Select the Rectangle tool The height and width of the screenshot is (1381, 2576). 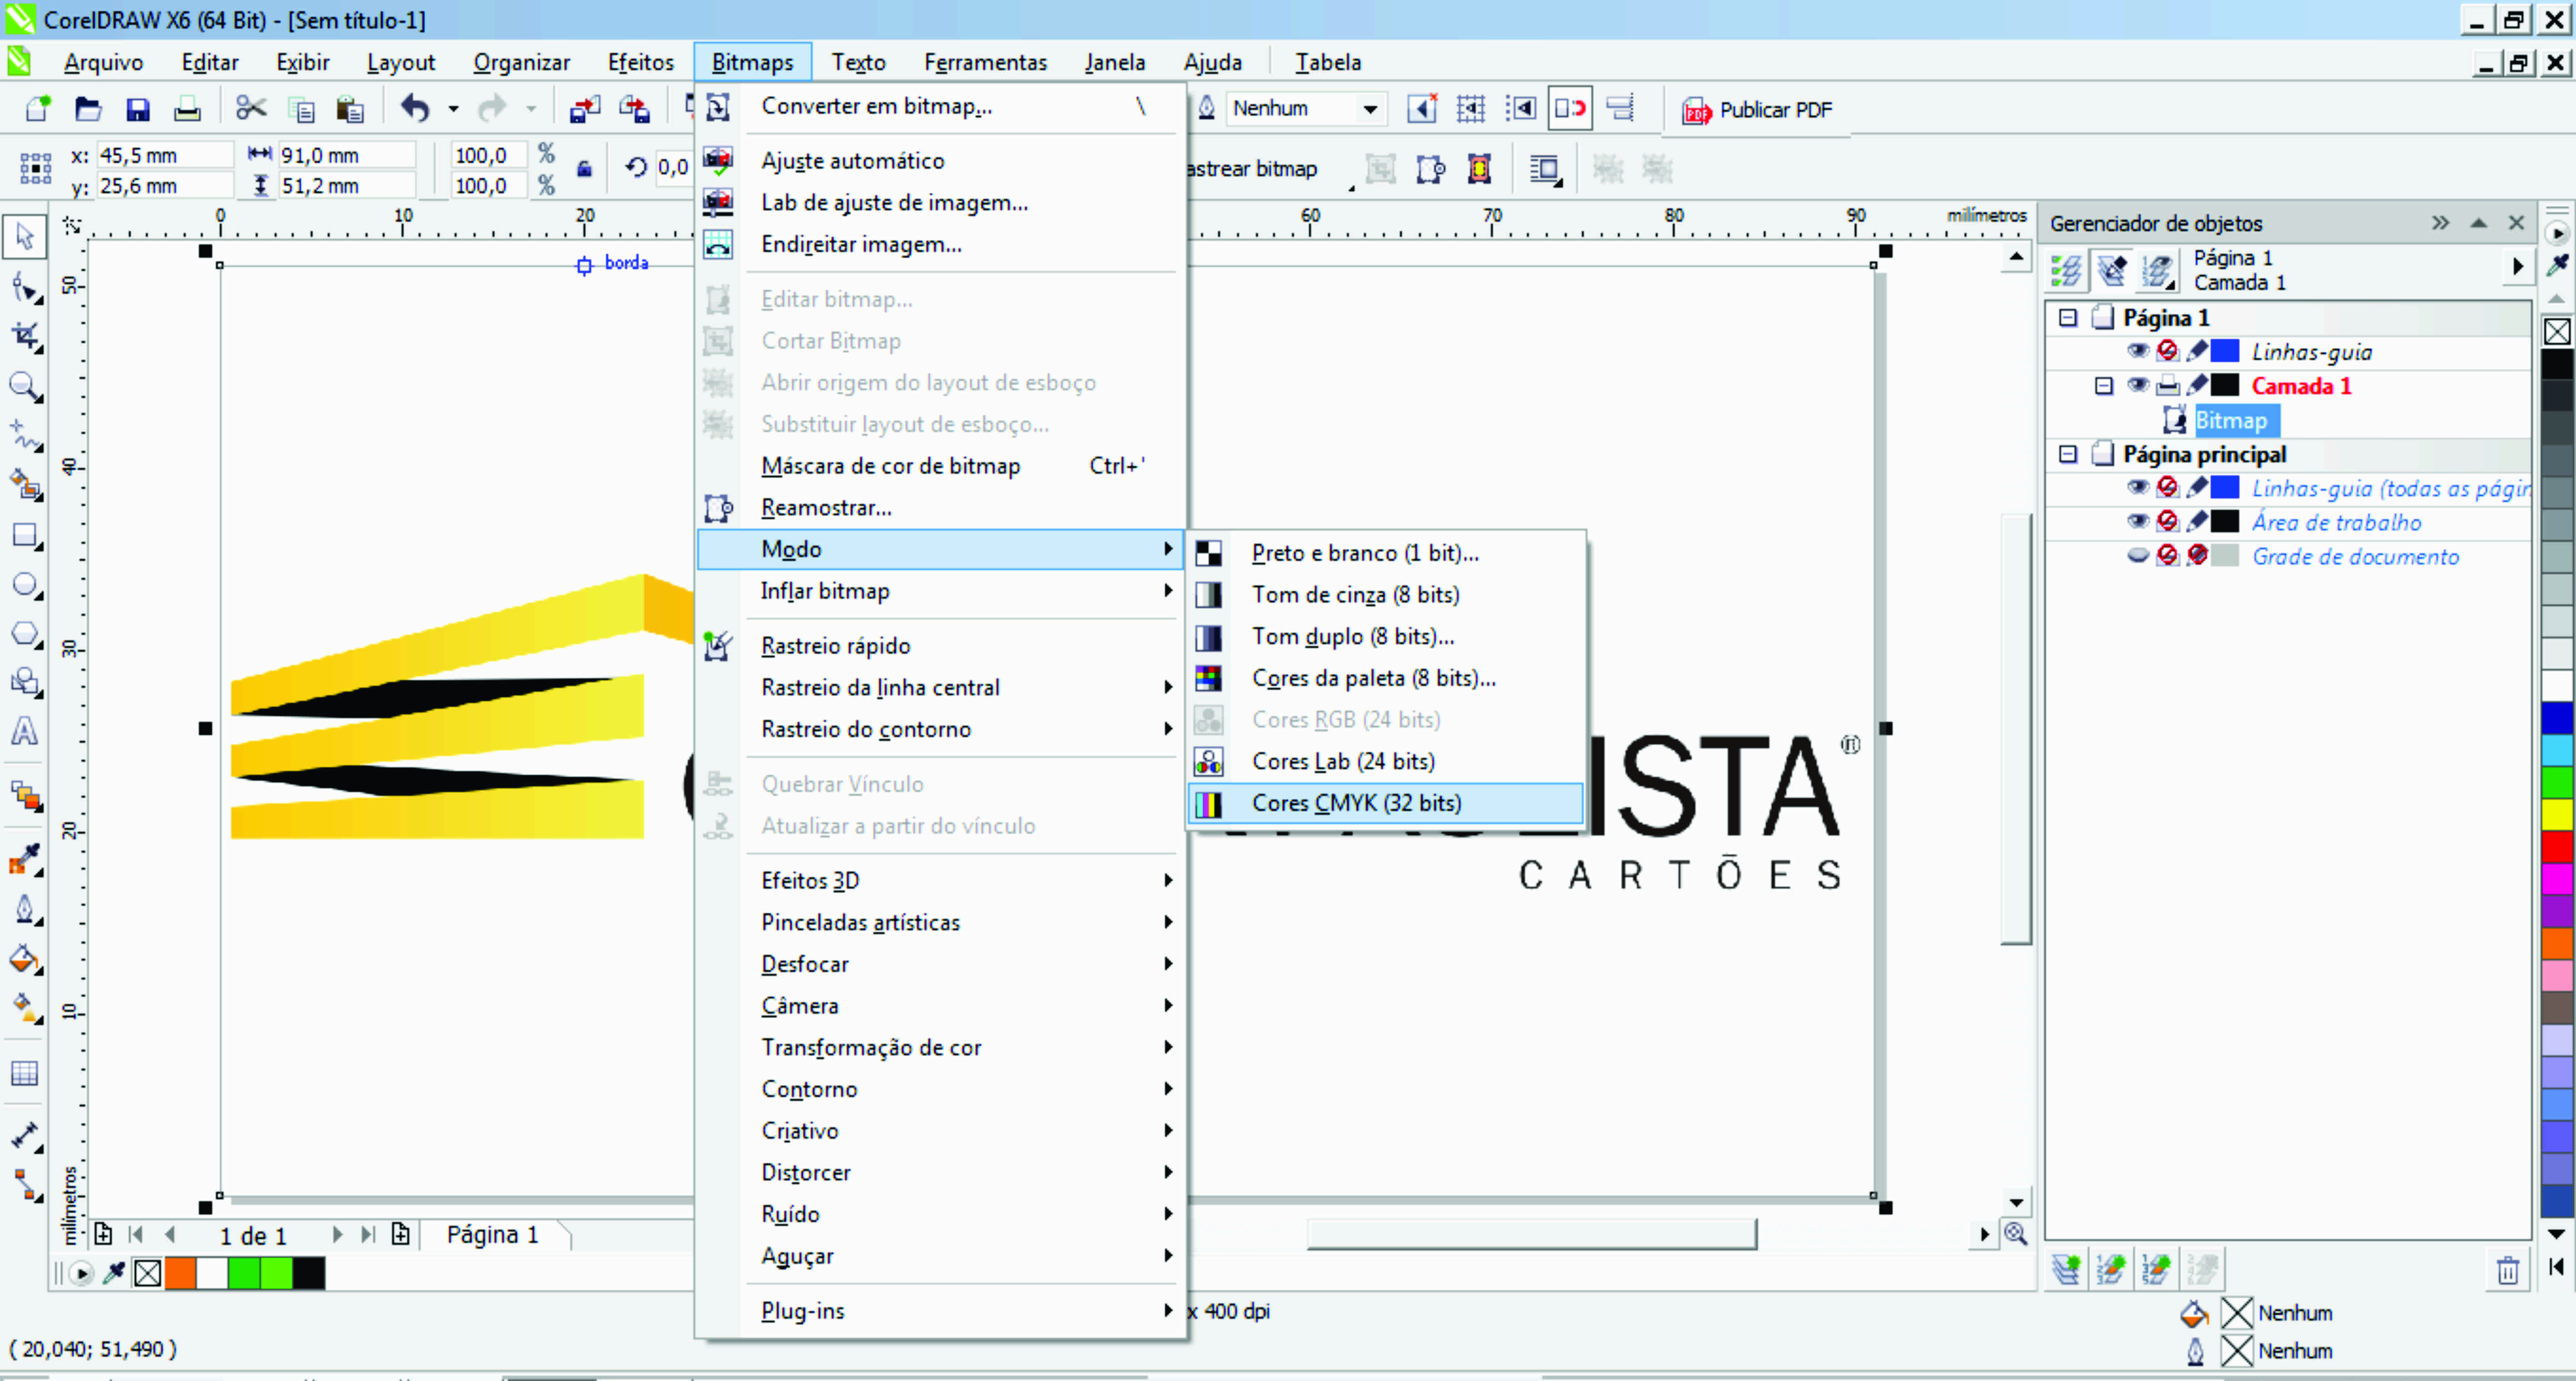point(25,535)
